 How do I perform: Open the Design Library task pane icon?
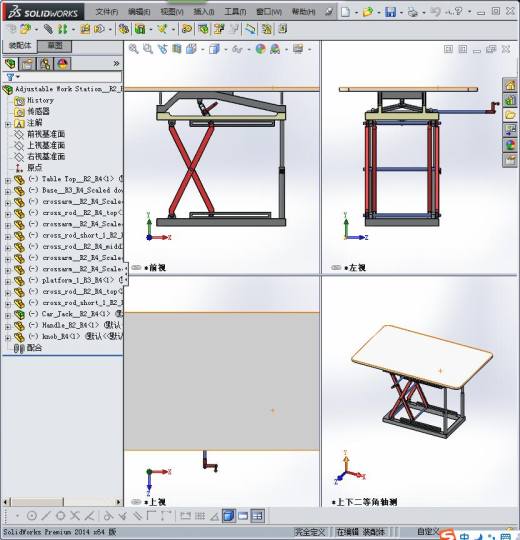pyautogui.click(x=510, y=101)
